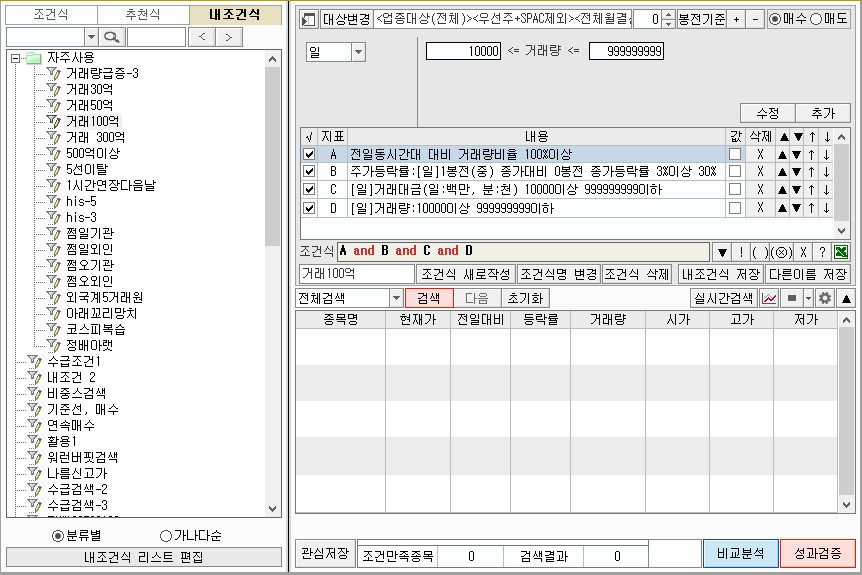Viewport: 862px width, 575px height.
Task: Uncheck condition B checkbox
Action: [310, 172]
